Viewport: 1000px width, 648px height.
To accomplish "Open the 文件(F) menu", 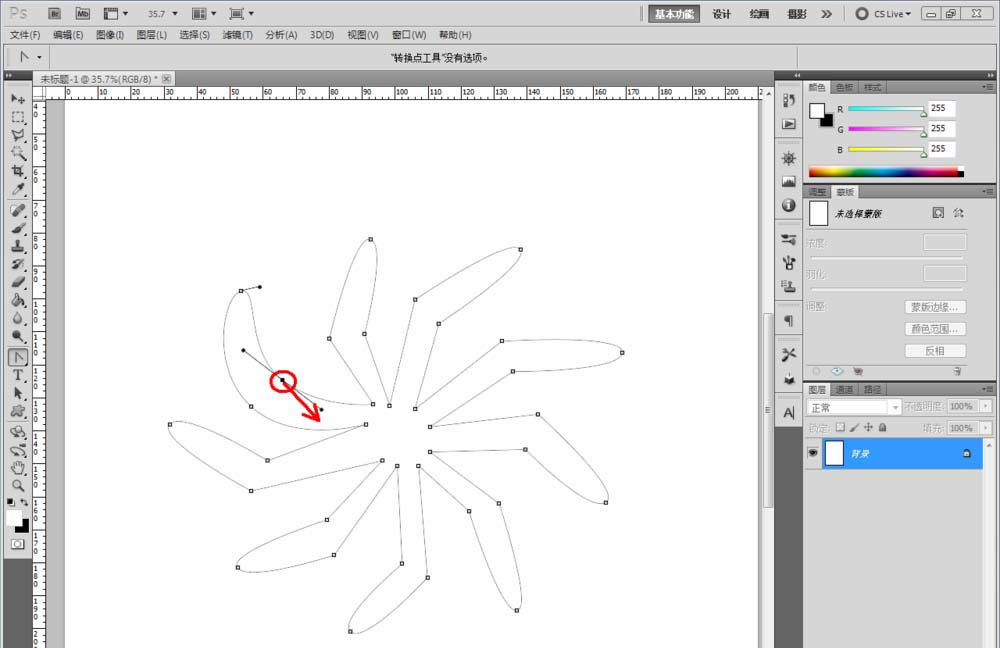I will coord(25,34).
